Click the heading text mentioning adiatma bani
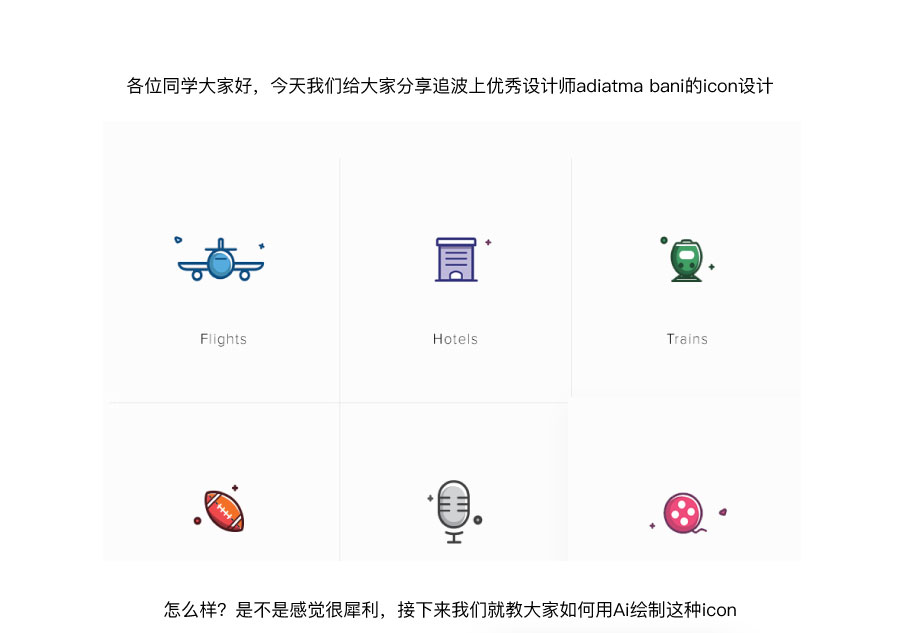 (x=450, y=86)
